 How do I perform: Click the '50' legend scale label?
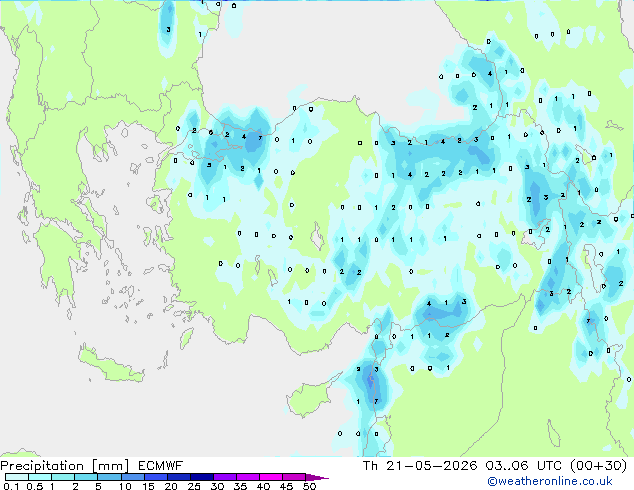pos(309,486)
